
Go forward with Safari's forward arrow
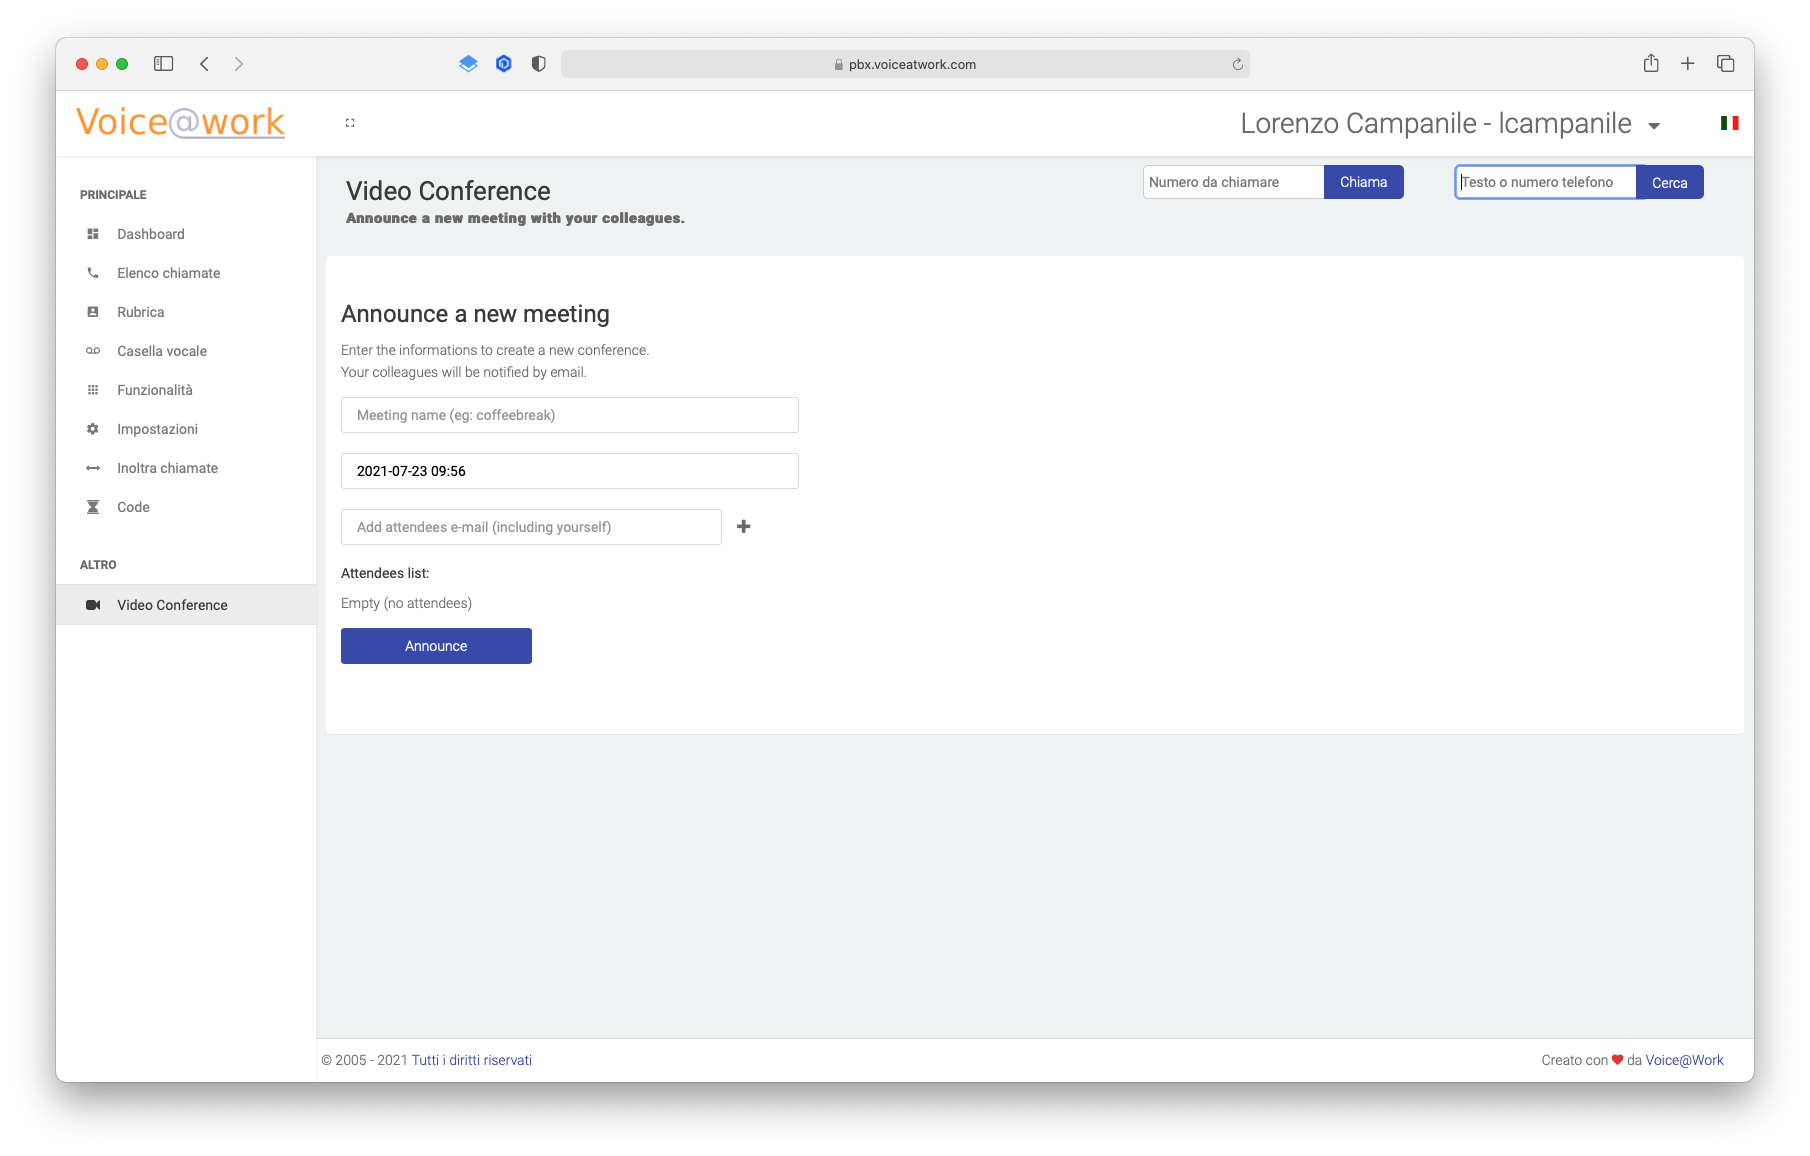[x=239, y=64]
